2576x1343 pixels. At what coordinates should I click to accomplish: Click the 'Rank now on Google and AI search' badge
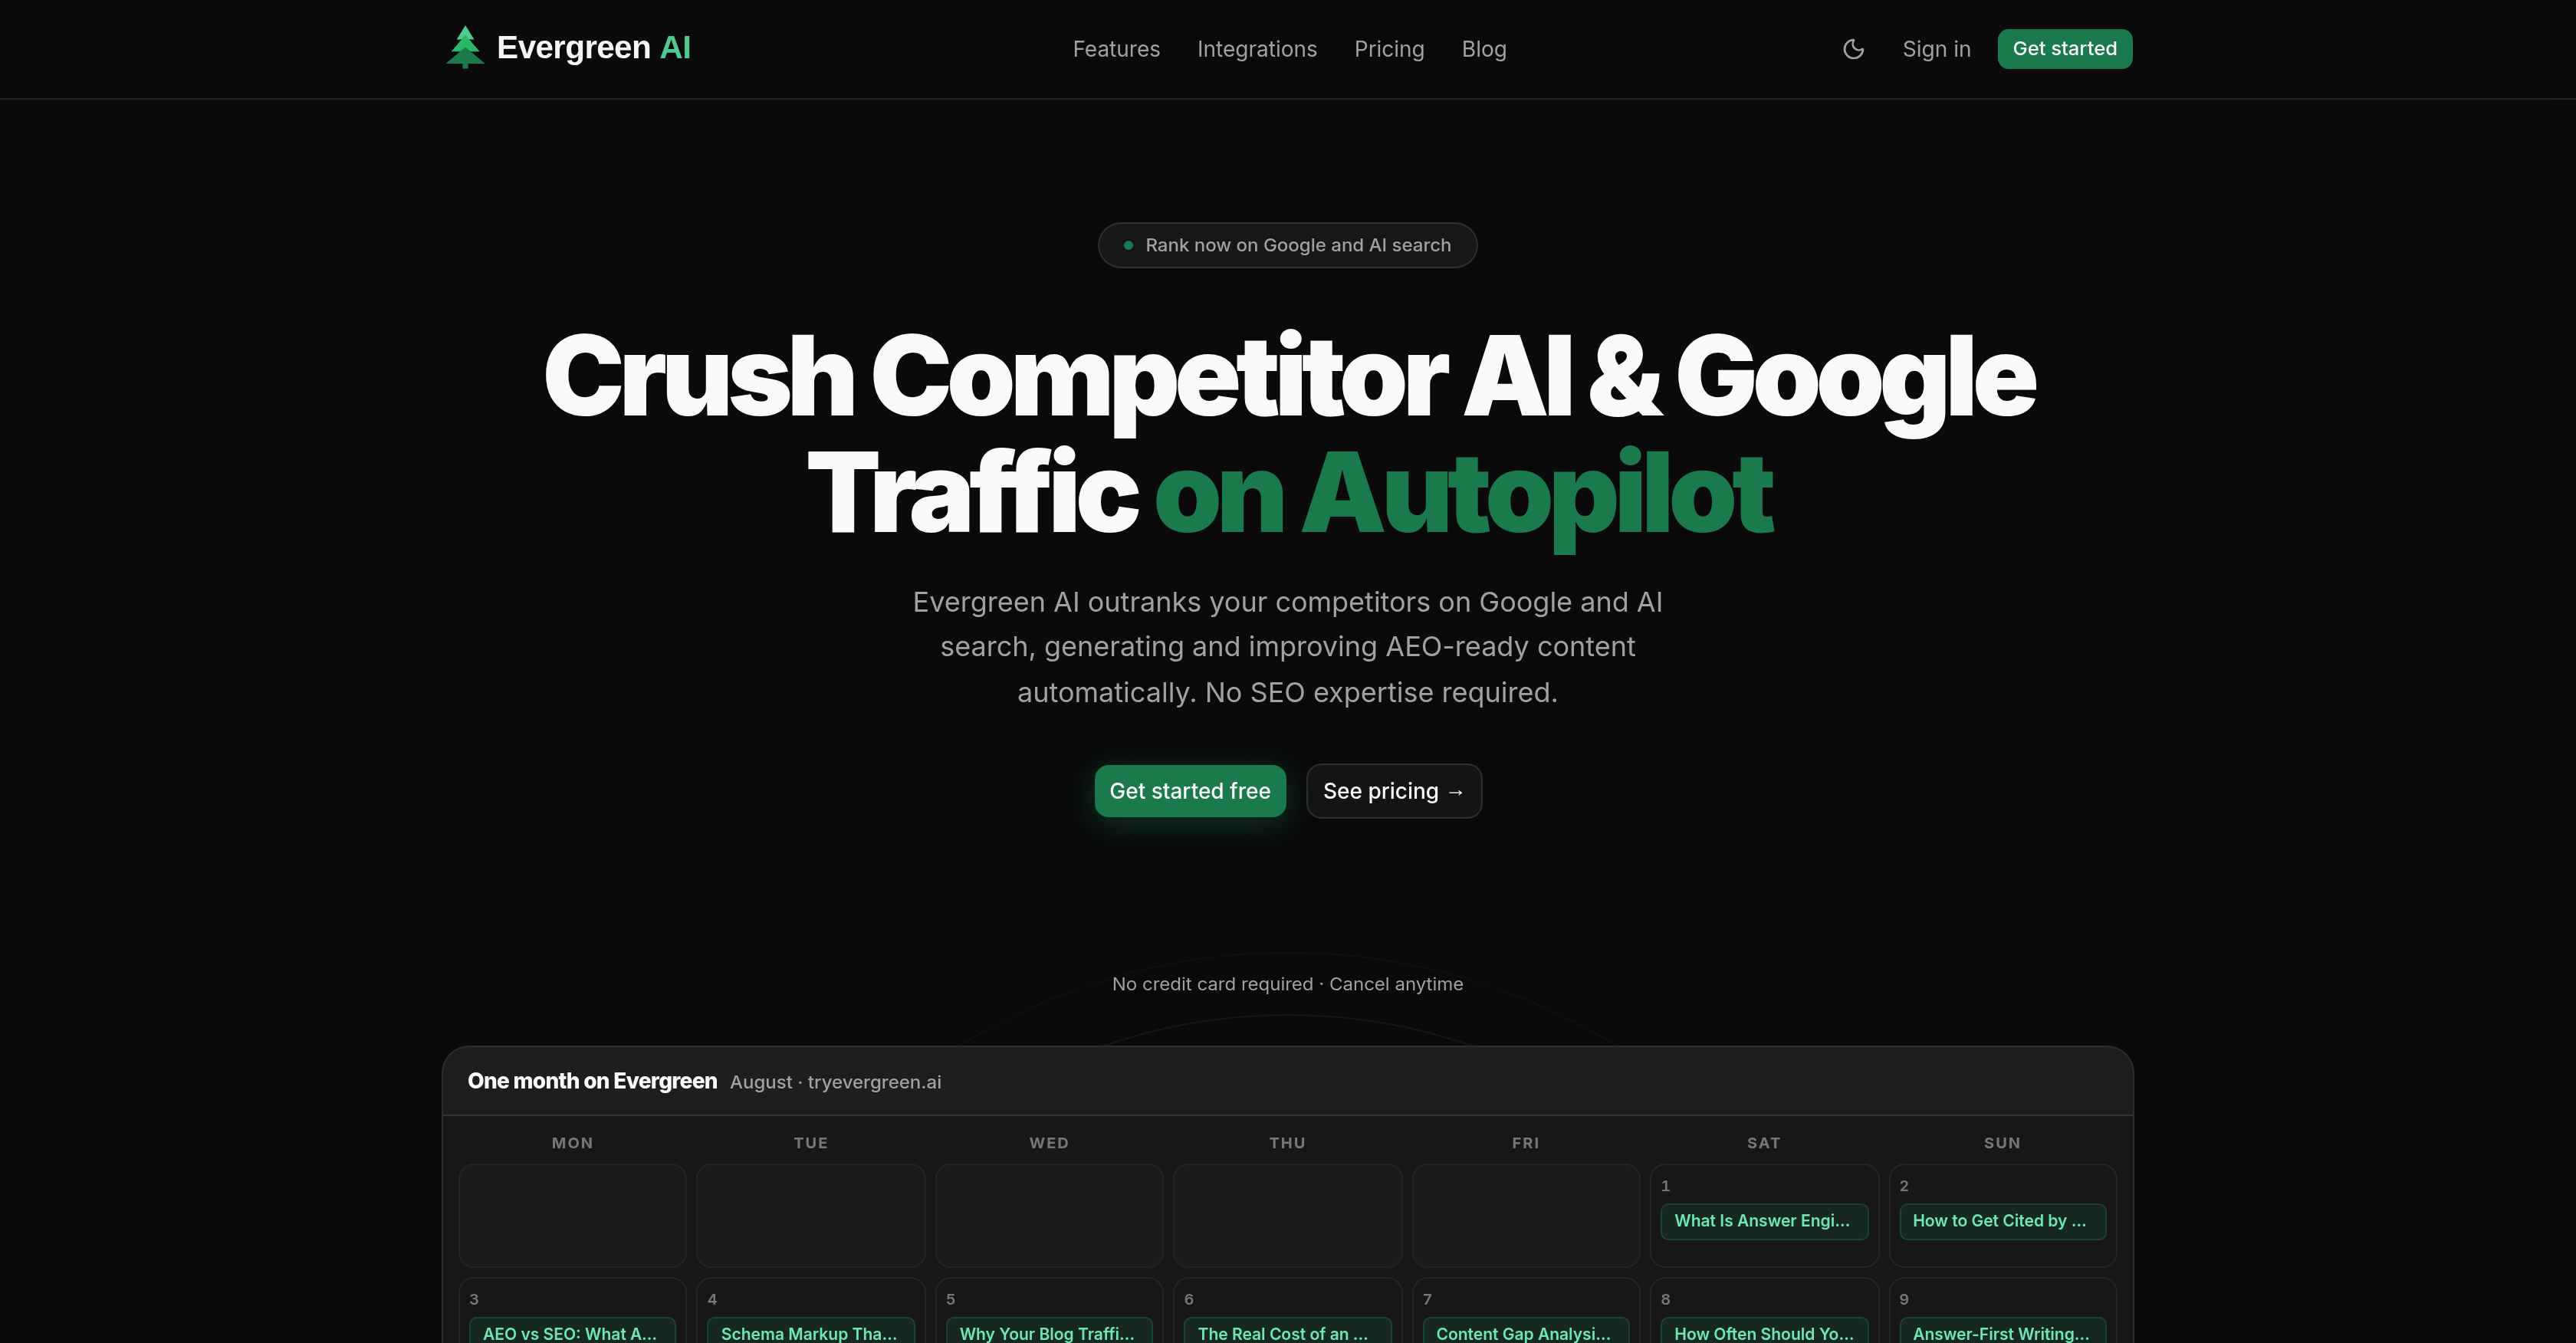click(1288, 245)
